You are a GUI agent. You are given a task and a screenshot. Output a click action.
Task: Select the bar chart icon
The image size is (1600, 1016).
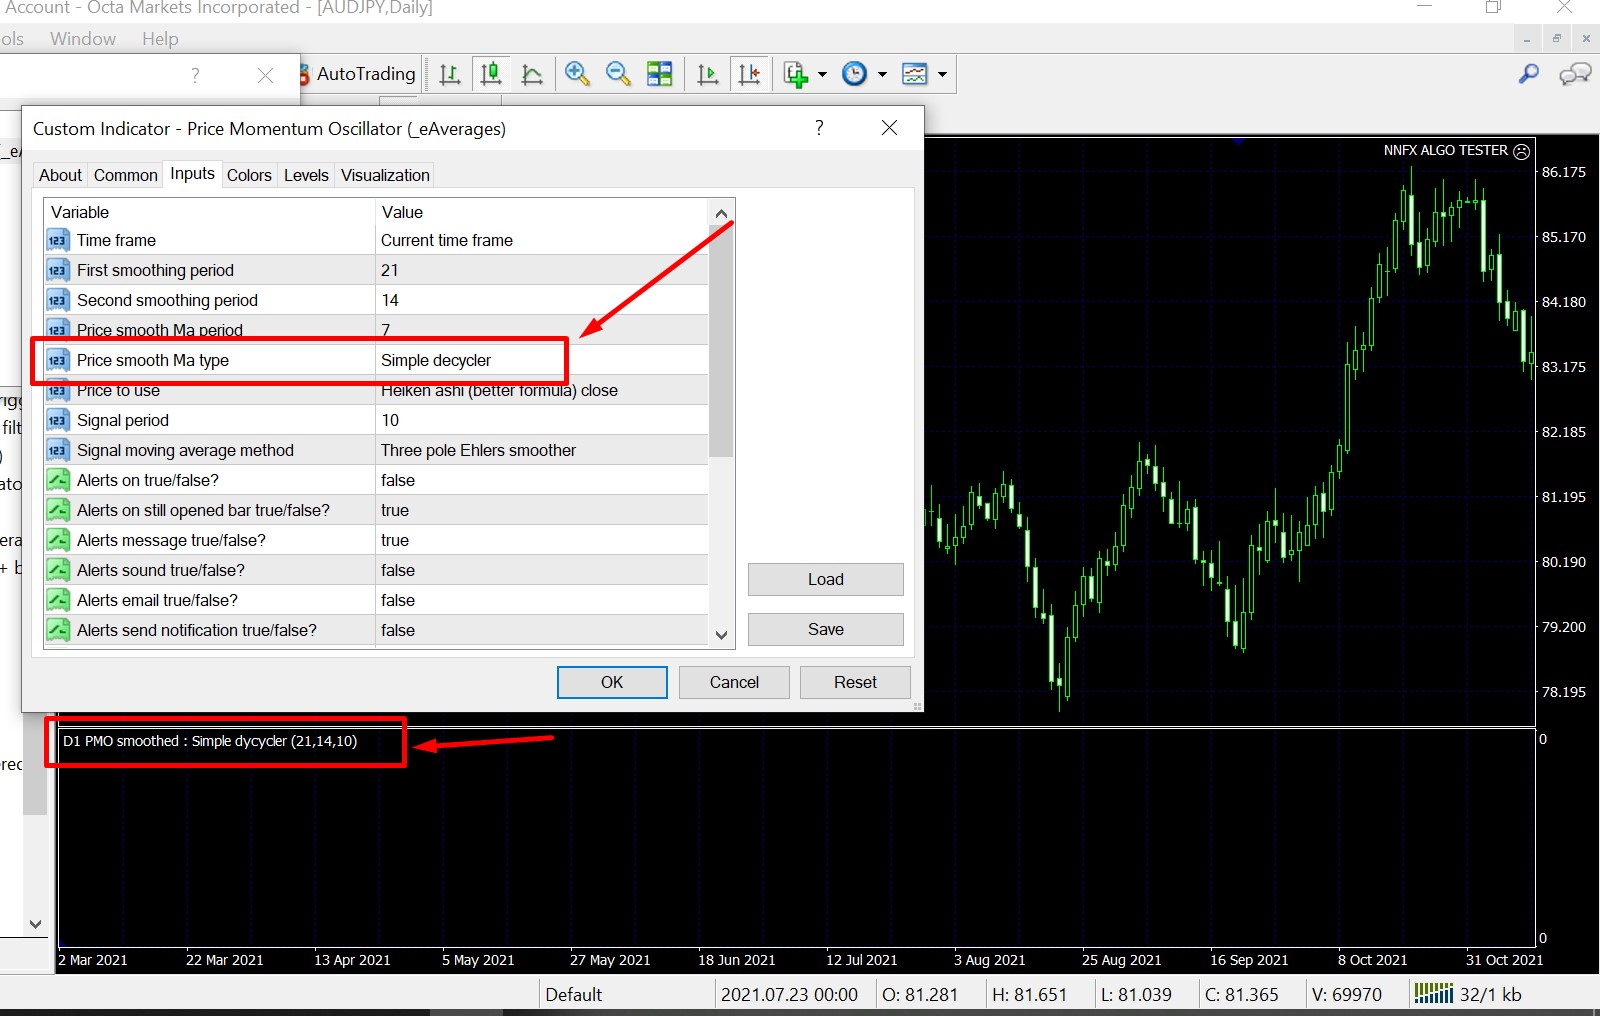click(450, 74)
